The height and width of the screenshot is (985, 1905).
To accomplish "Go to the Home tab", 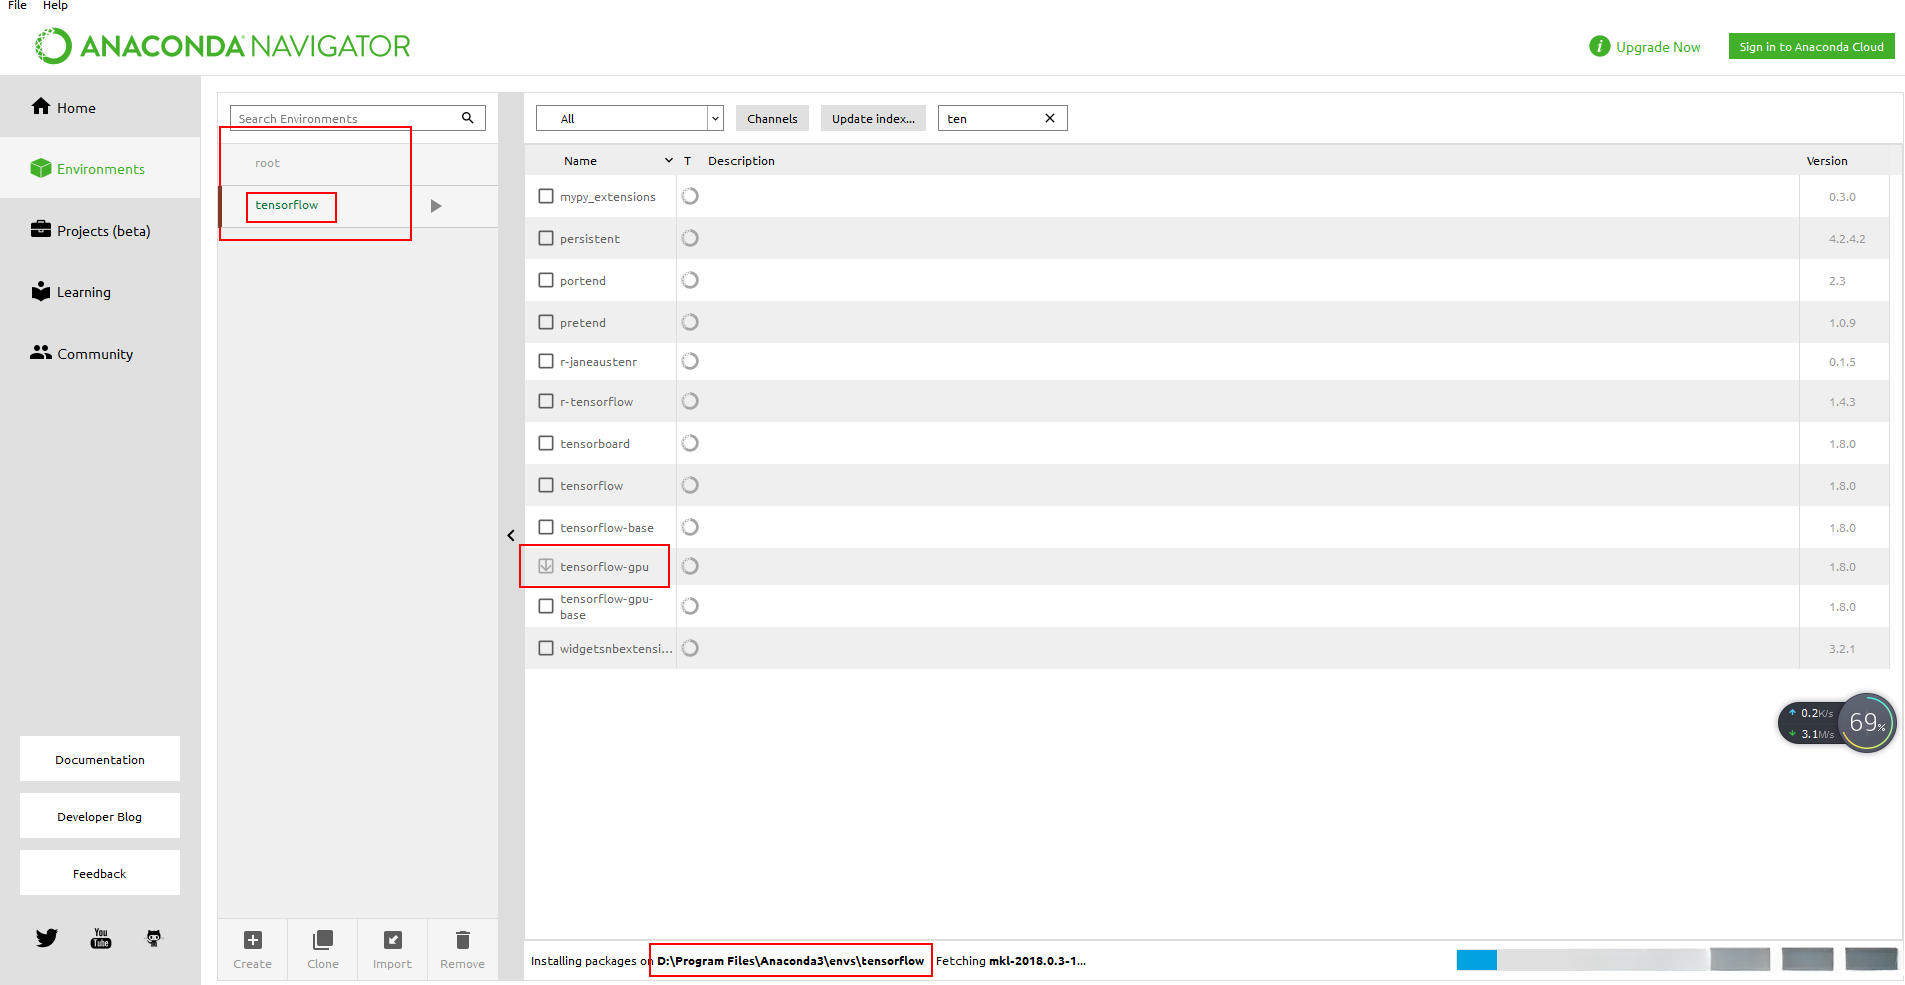I will click(x=100, y=107).
